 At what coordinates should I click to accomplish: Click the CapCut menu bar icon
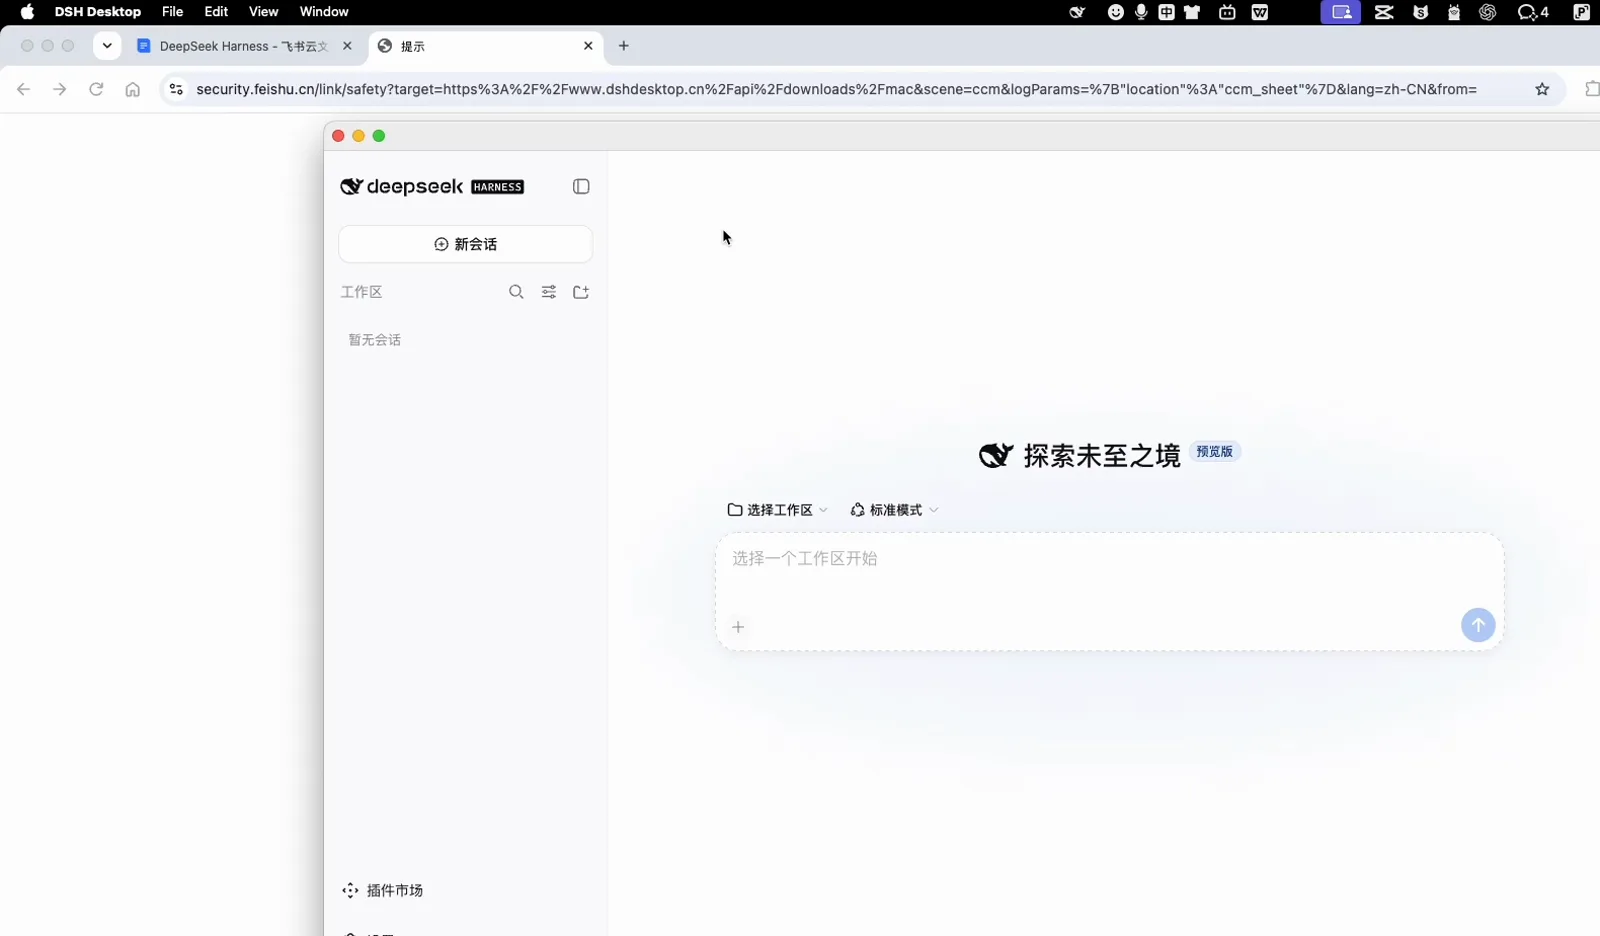point(1384,12)
